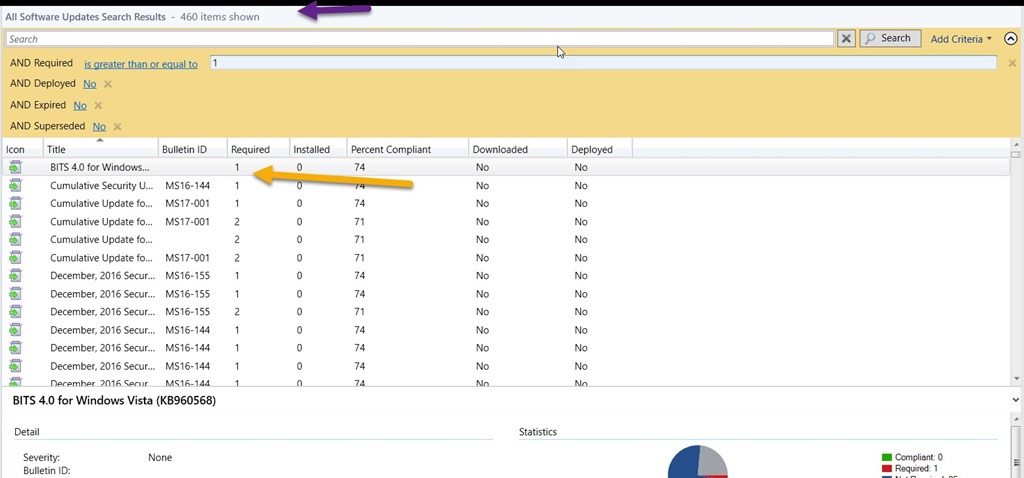This screenshot has width=1024, height=478.
Task: Collapse the update details pane chevron
Action: click(1016, 400)
